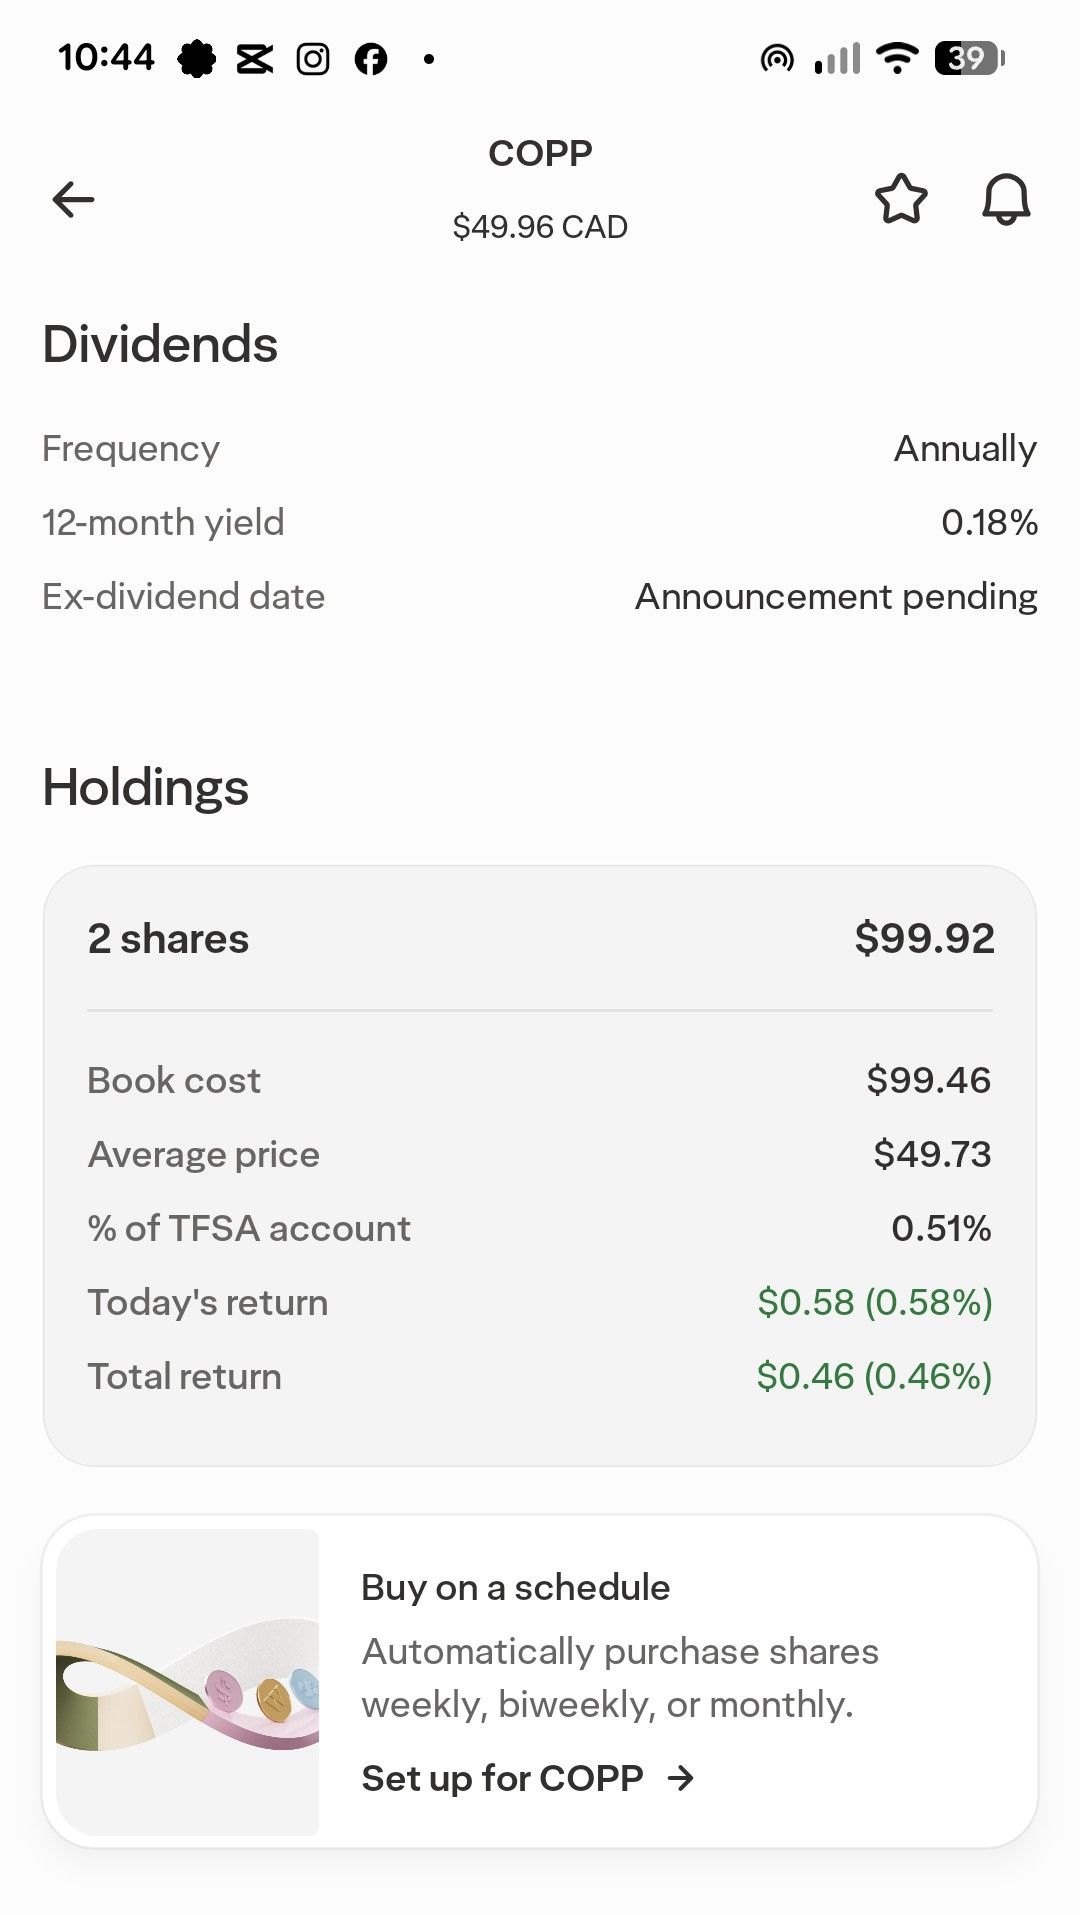The image size is (1080, 1915).
Task: Tap the Today's return value
Action: click(x=874, y=1302)
